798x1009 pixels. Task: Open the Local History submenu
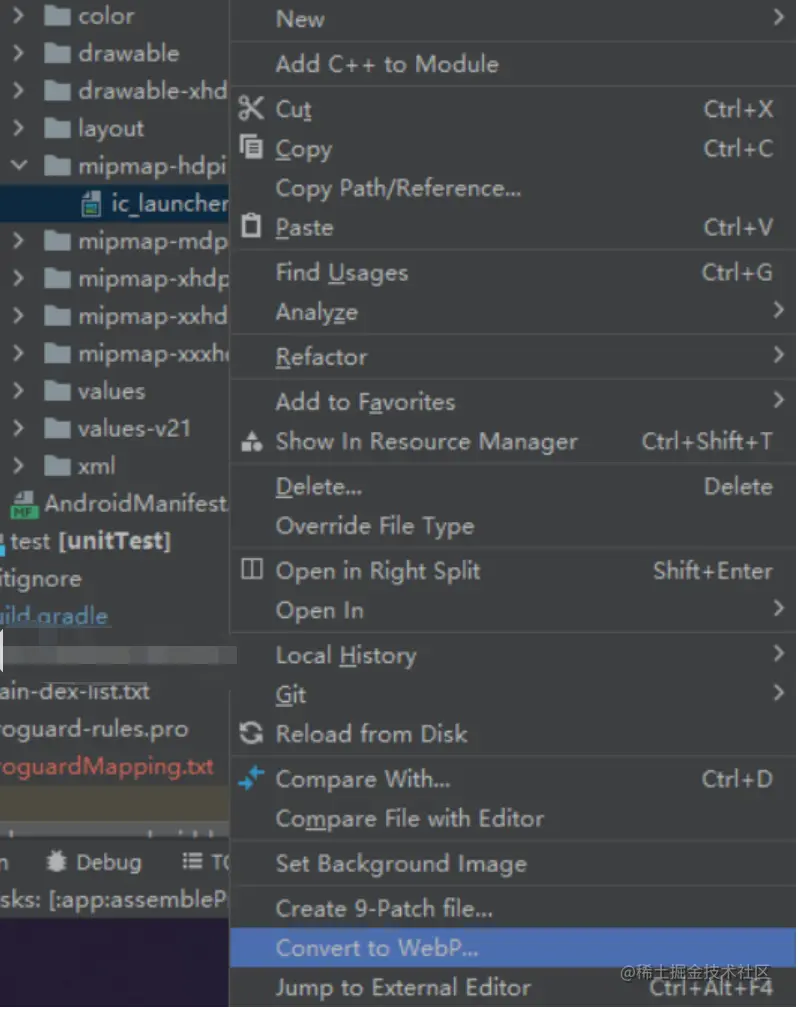click(x=778, y=654)
